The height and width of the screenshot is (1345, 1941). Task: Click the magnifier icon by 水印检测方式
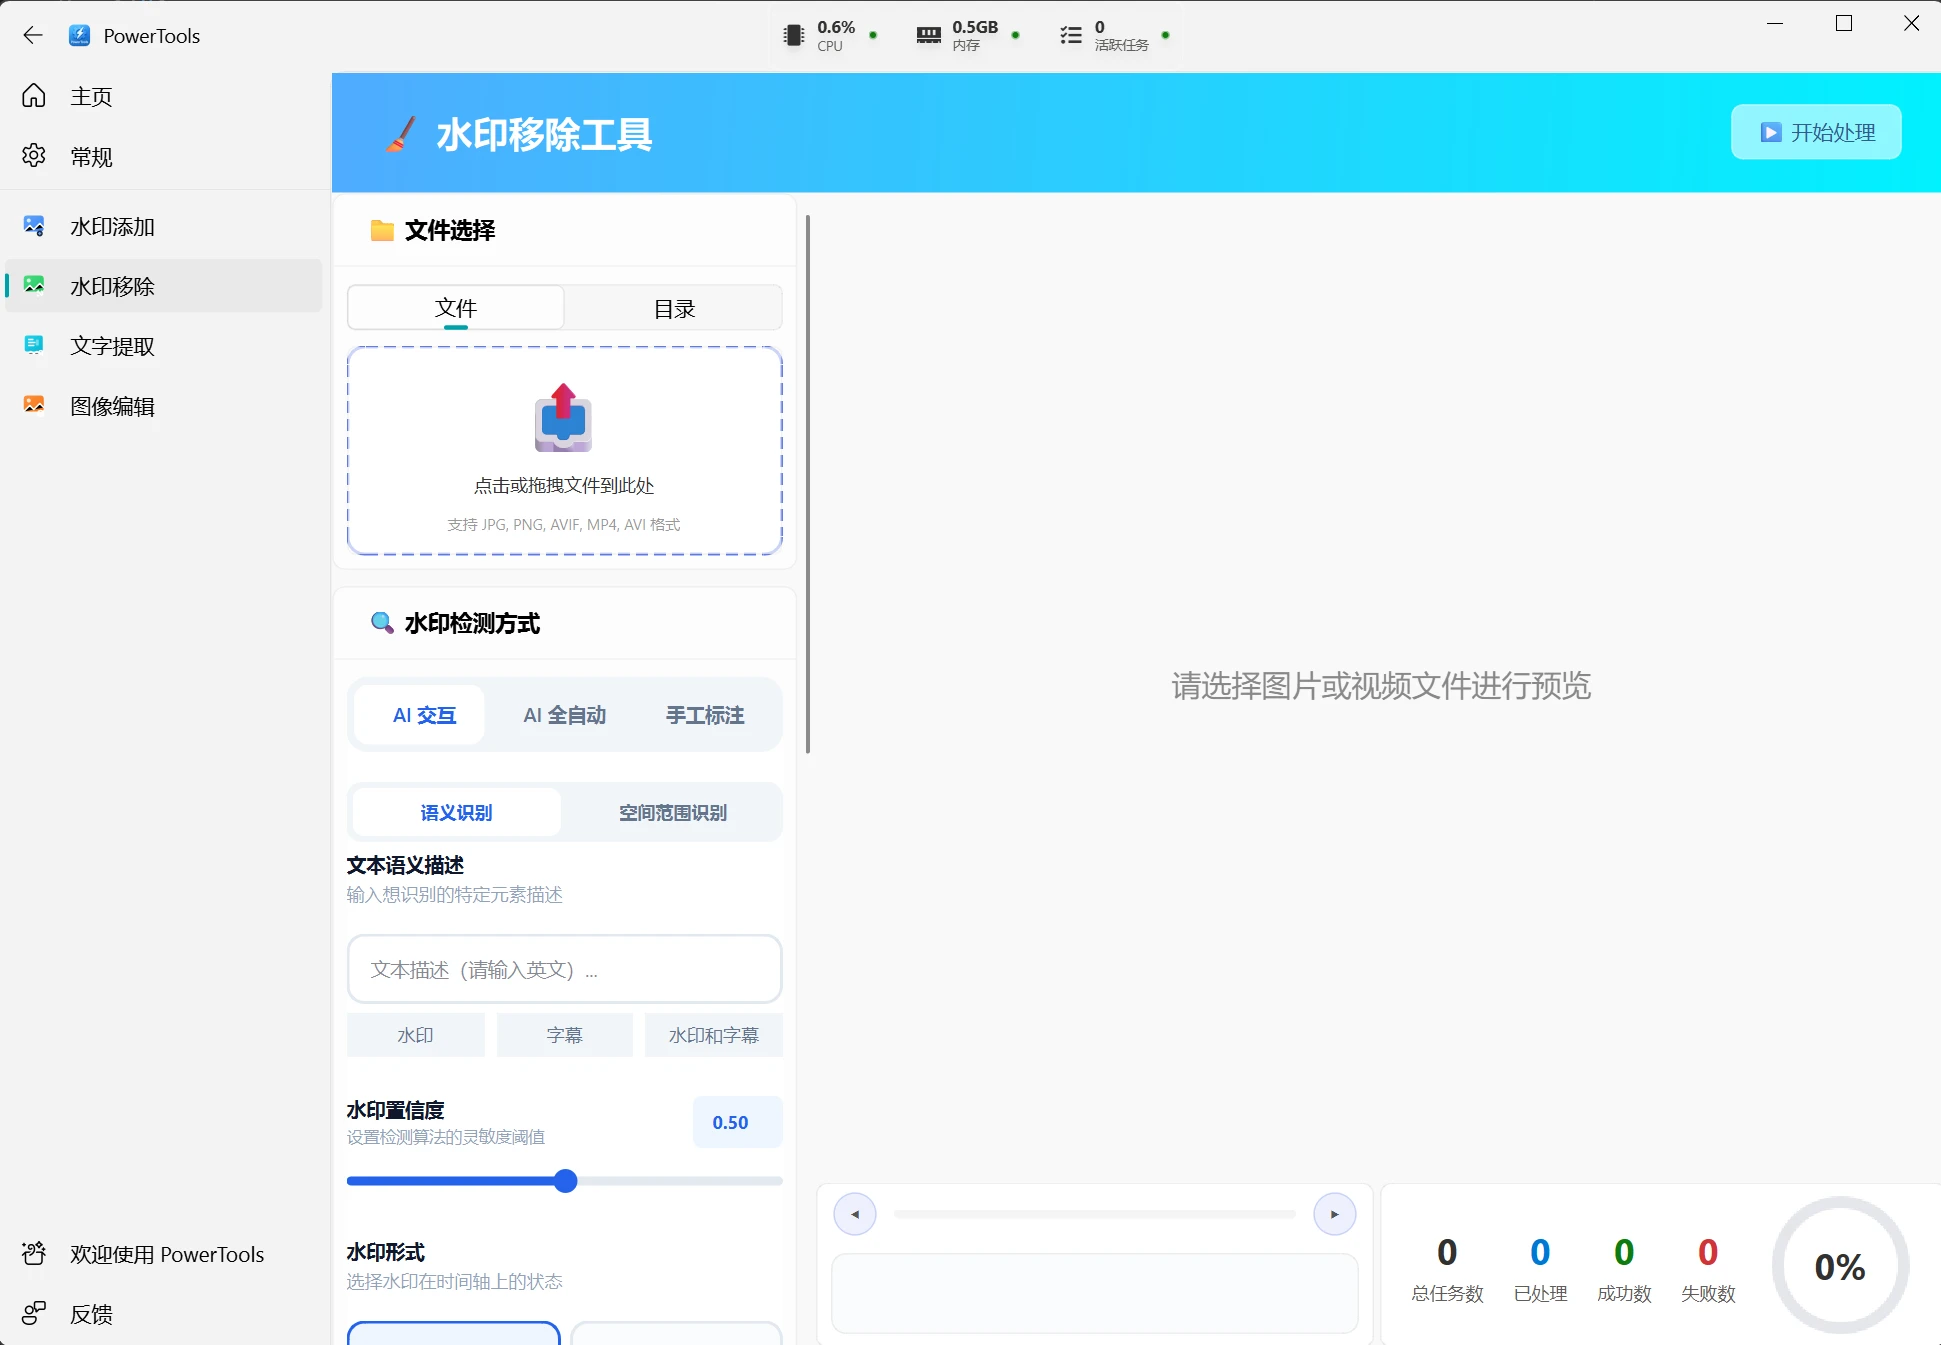tap(382, 623)
